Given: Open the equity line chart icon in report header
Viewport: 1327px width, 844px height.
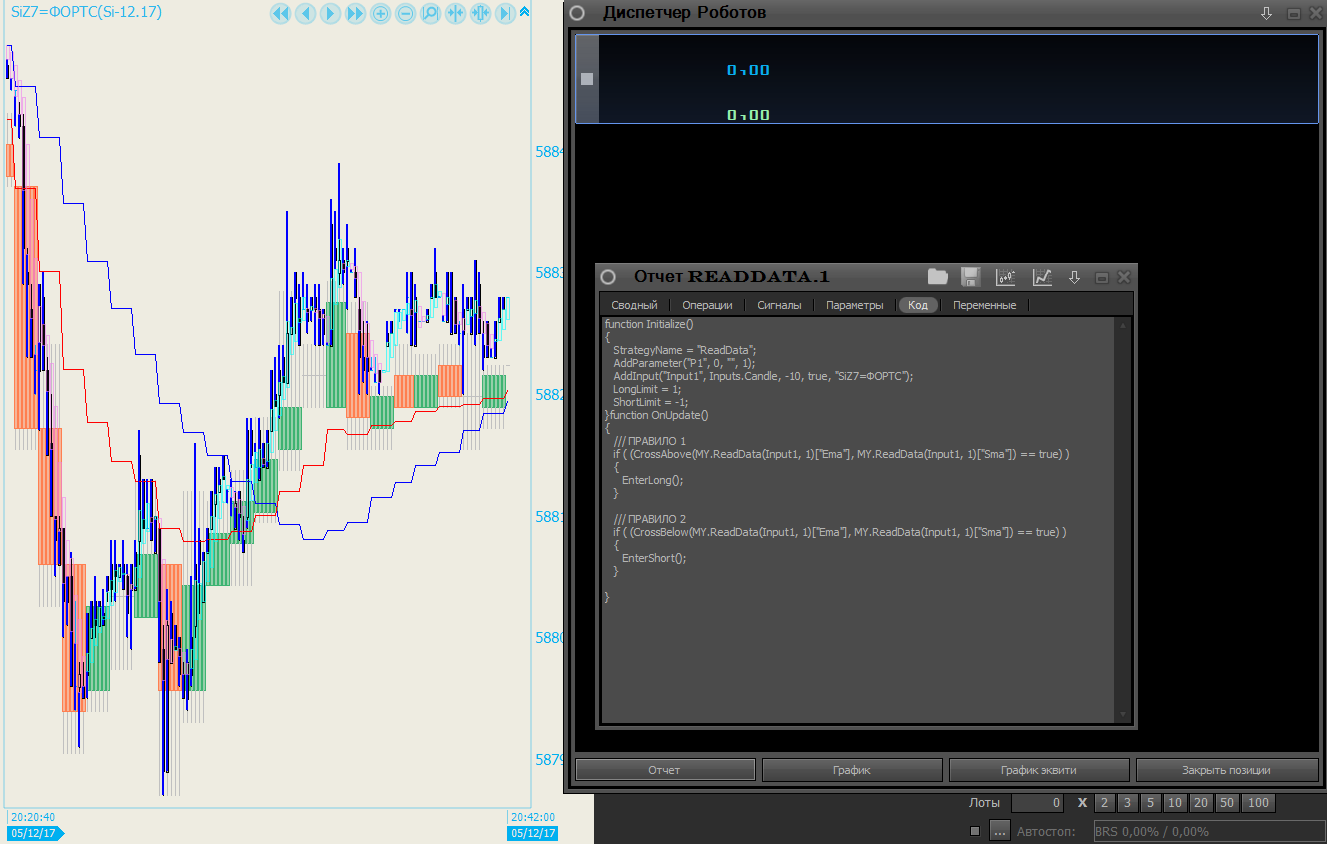Looking at the screenshot, I should (1042, 277).
